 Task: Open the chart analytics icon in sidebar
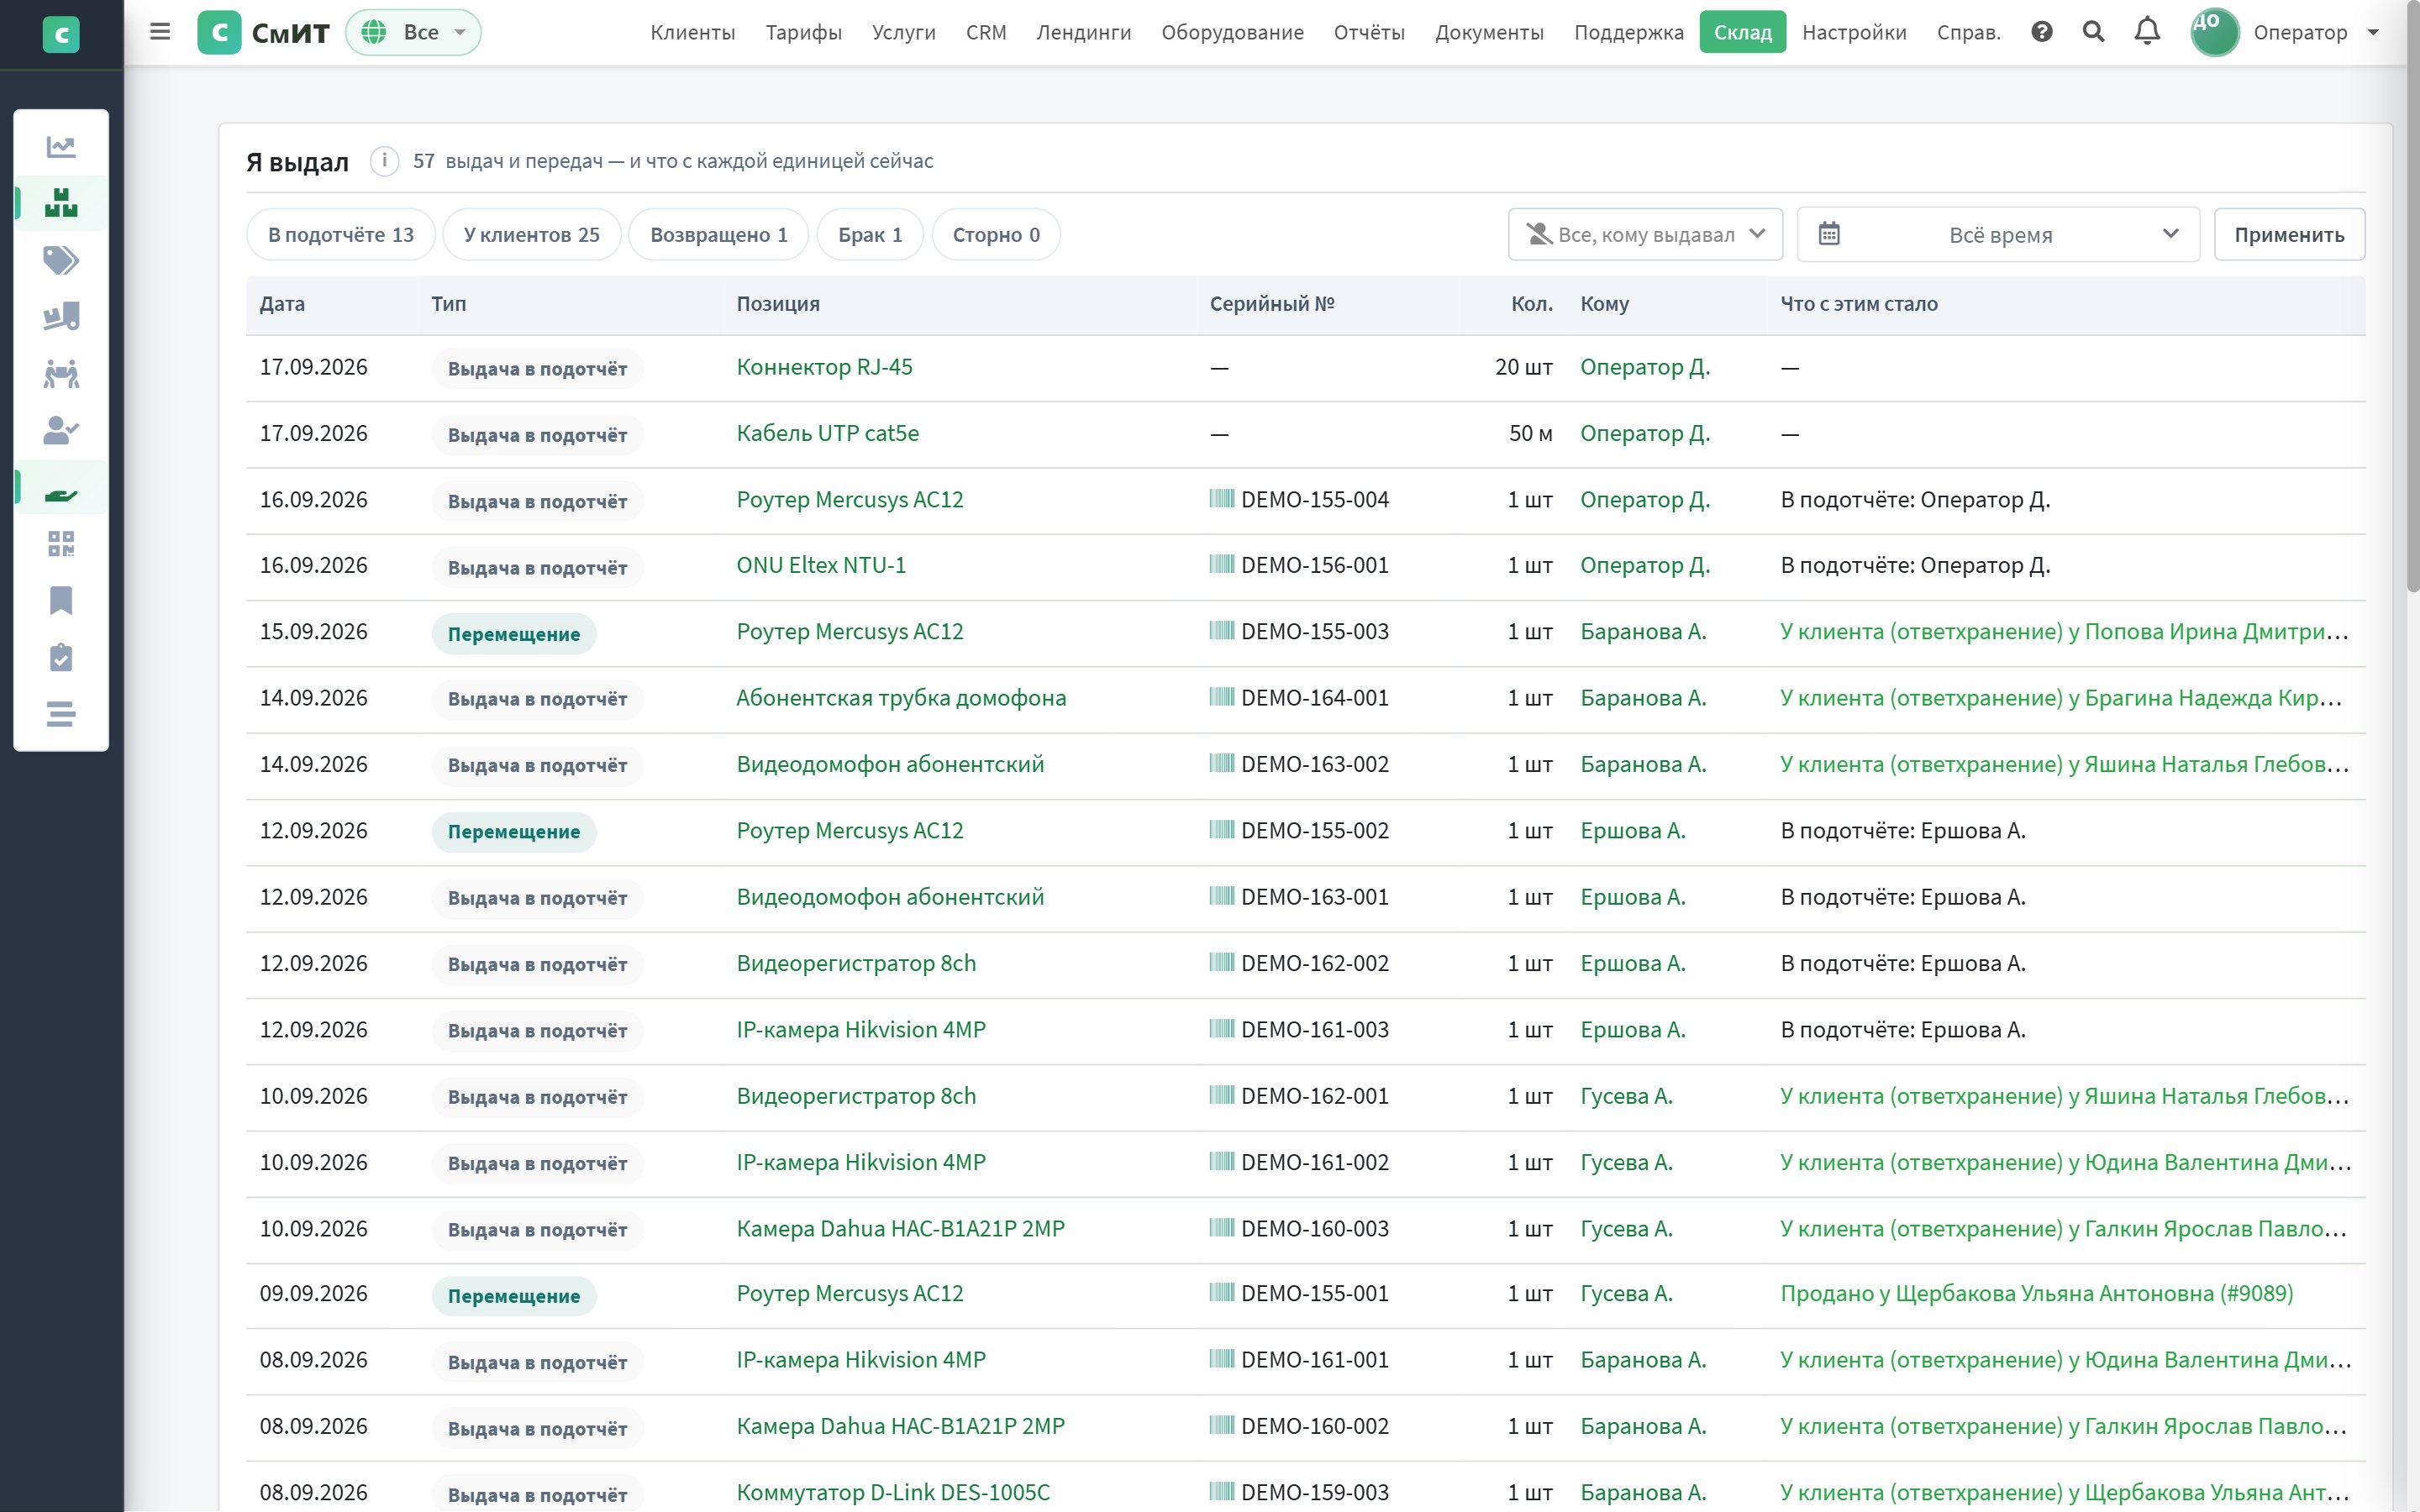click(x=61, y=147)
